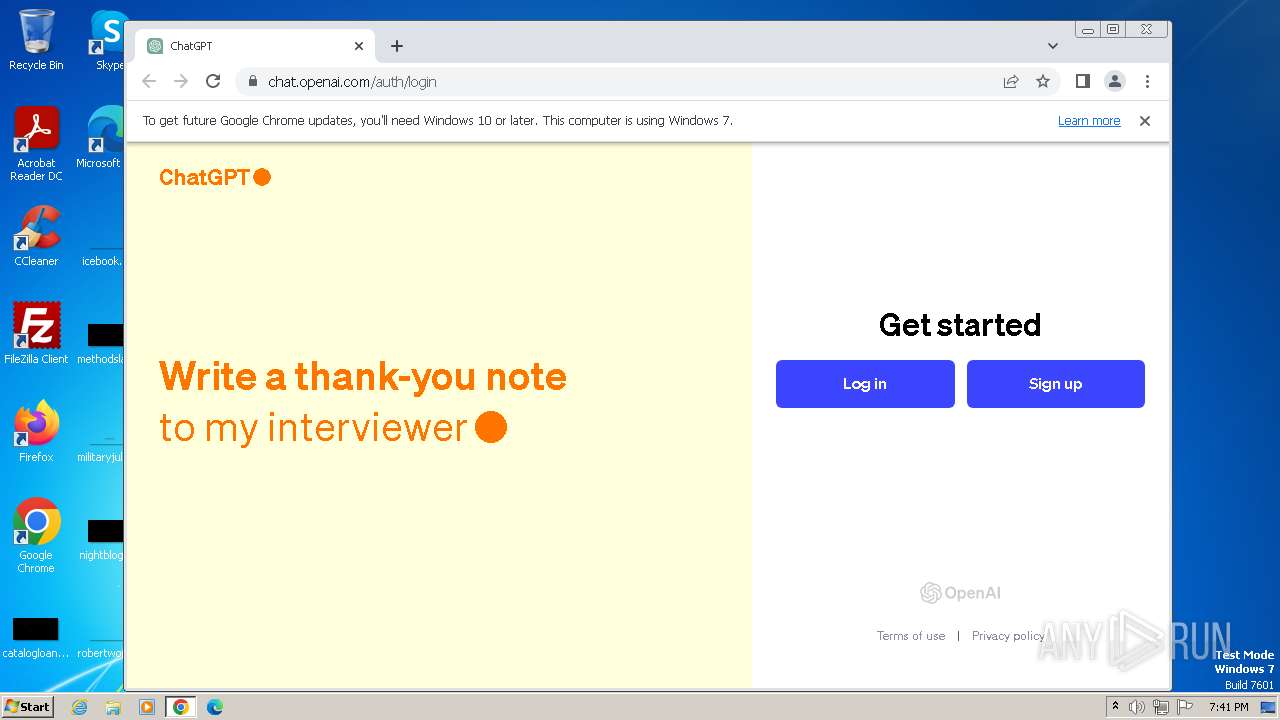Screen dimensions: 1280x720
Task: Open FileZilla Client desktop icon
Action: (36, 334)
